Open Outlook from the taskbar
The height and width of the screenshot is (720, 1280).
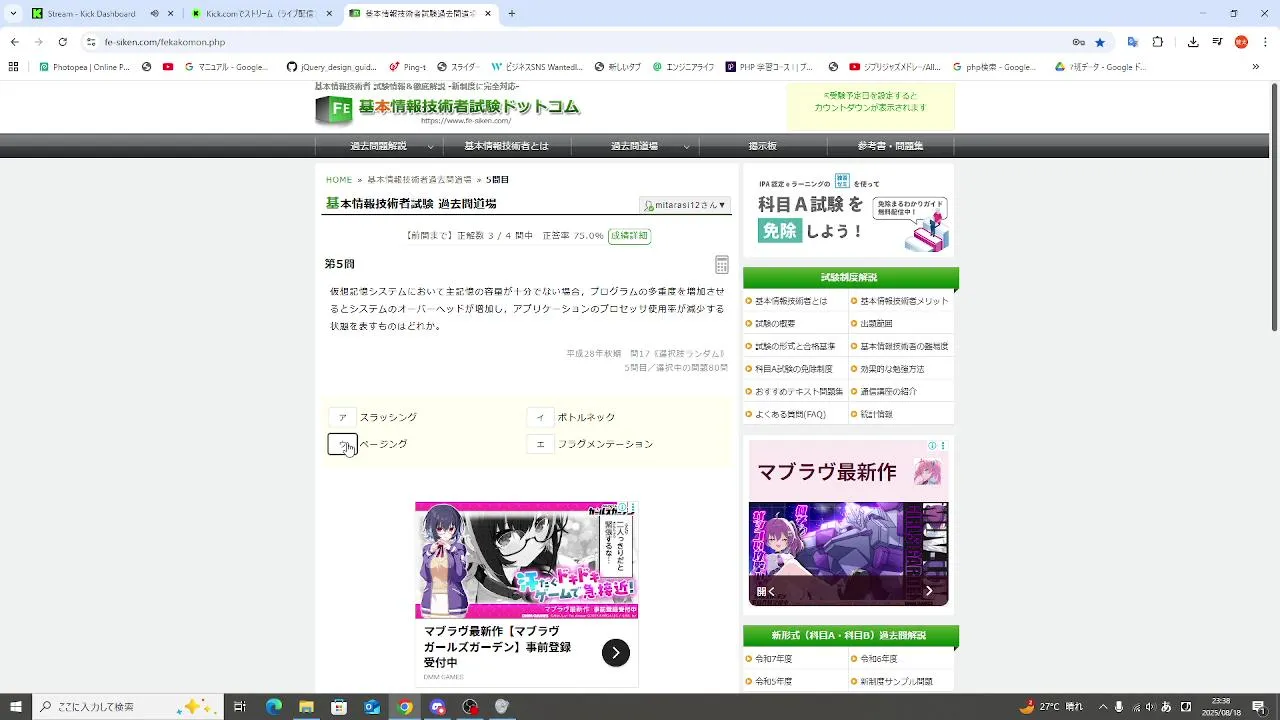tap(372, 707)
